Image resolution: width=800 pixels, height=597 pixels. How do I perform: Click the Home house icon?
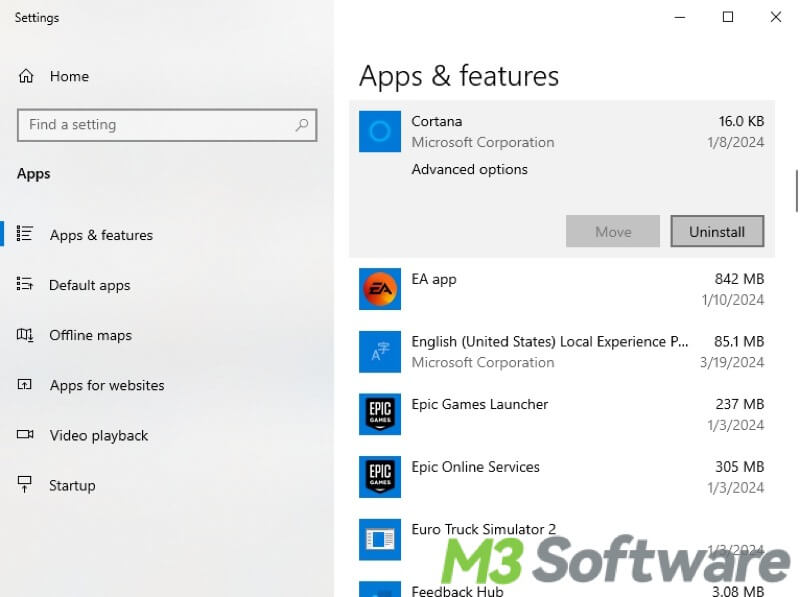click(26, 76)
